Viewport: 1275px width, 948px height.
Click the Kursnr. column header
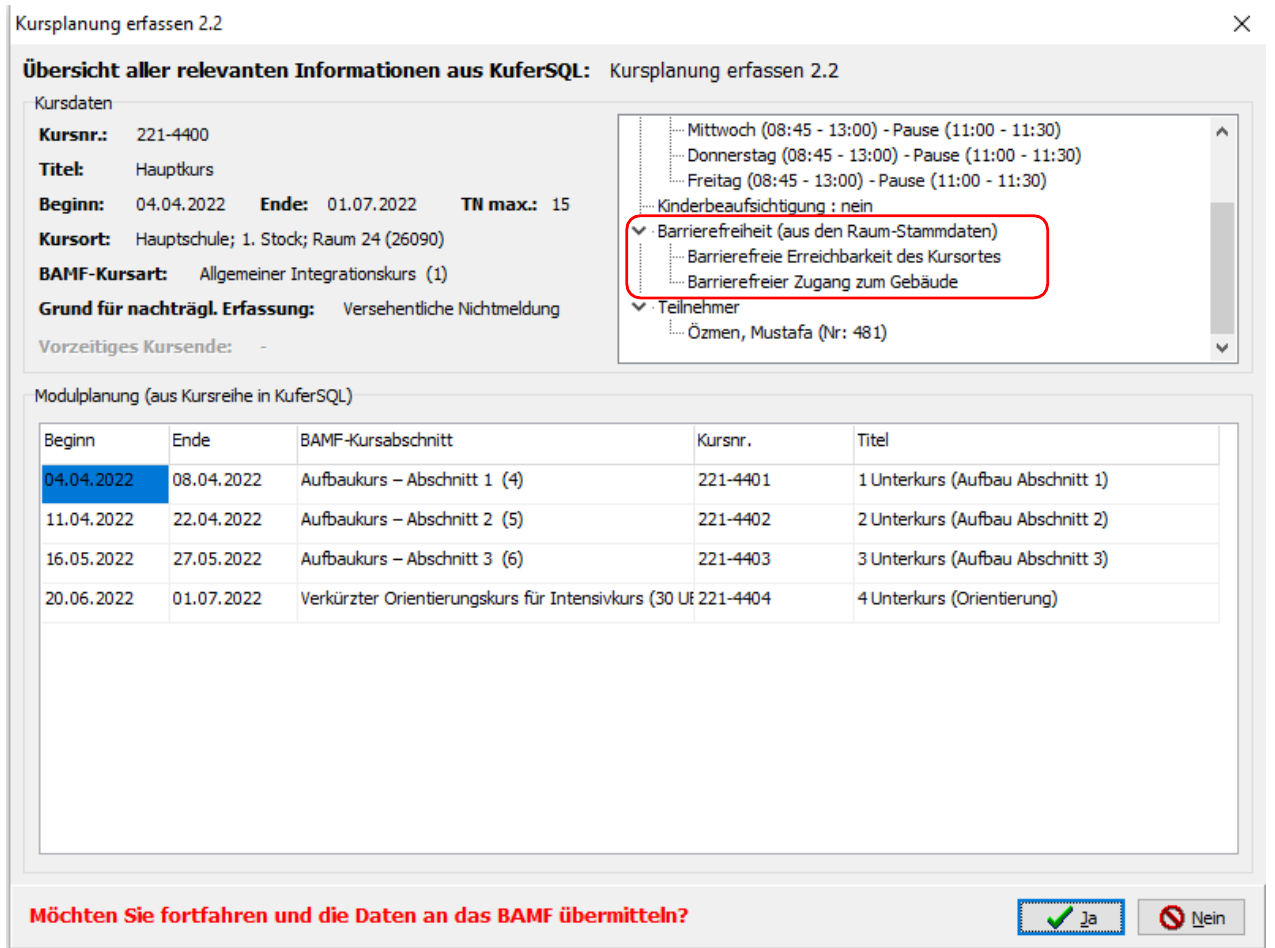point(774,440)
